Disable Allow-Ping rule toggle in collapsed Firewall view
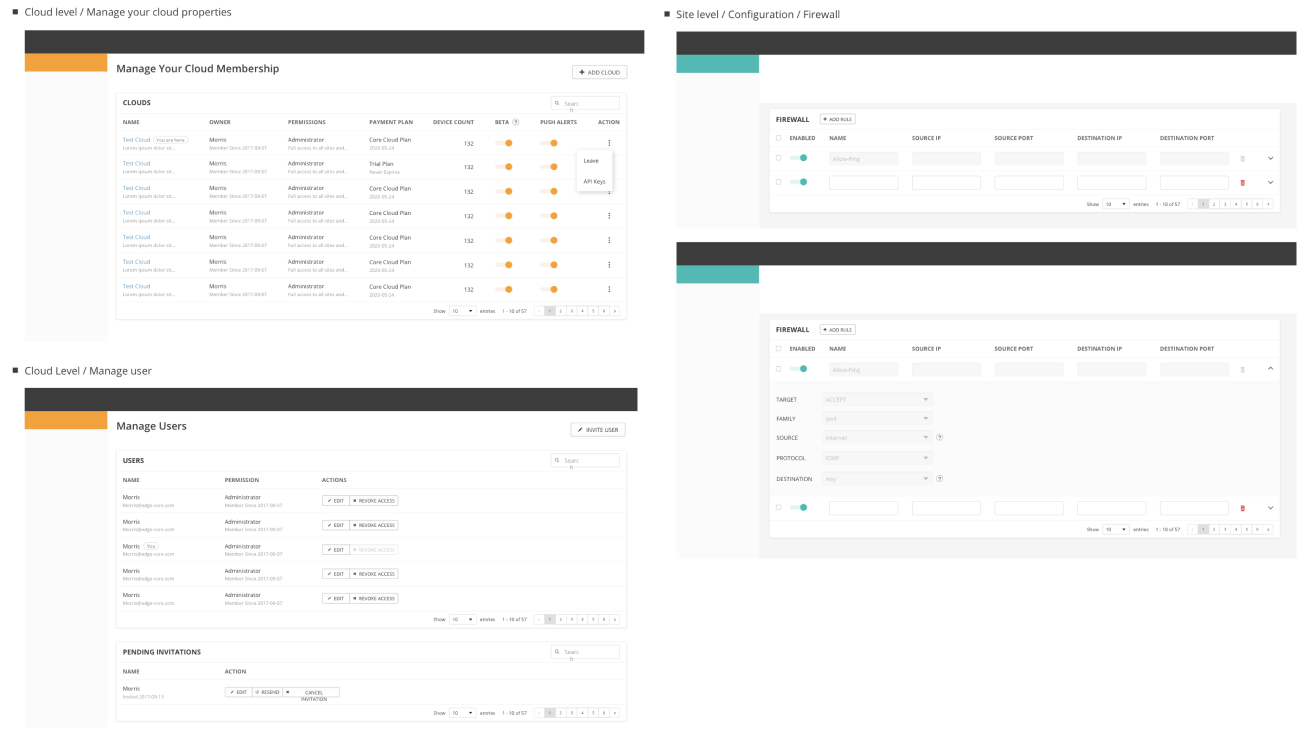This screenshot has height=743, width=1310. point(798,158)
